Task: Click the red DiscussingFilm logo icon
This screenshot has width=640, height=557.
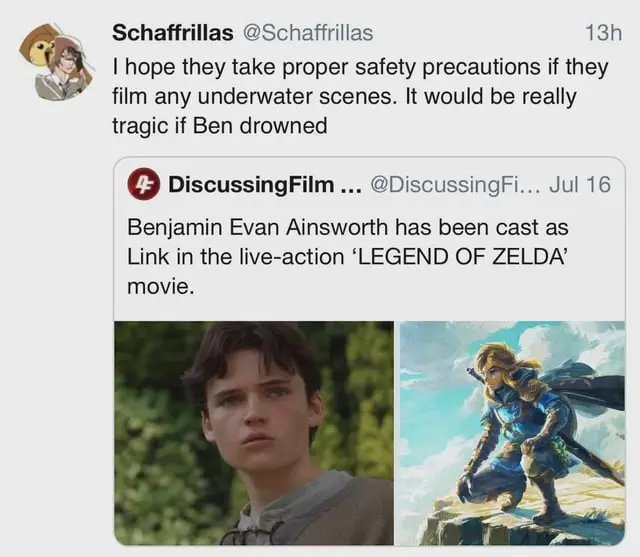Action: pos(144,184)
